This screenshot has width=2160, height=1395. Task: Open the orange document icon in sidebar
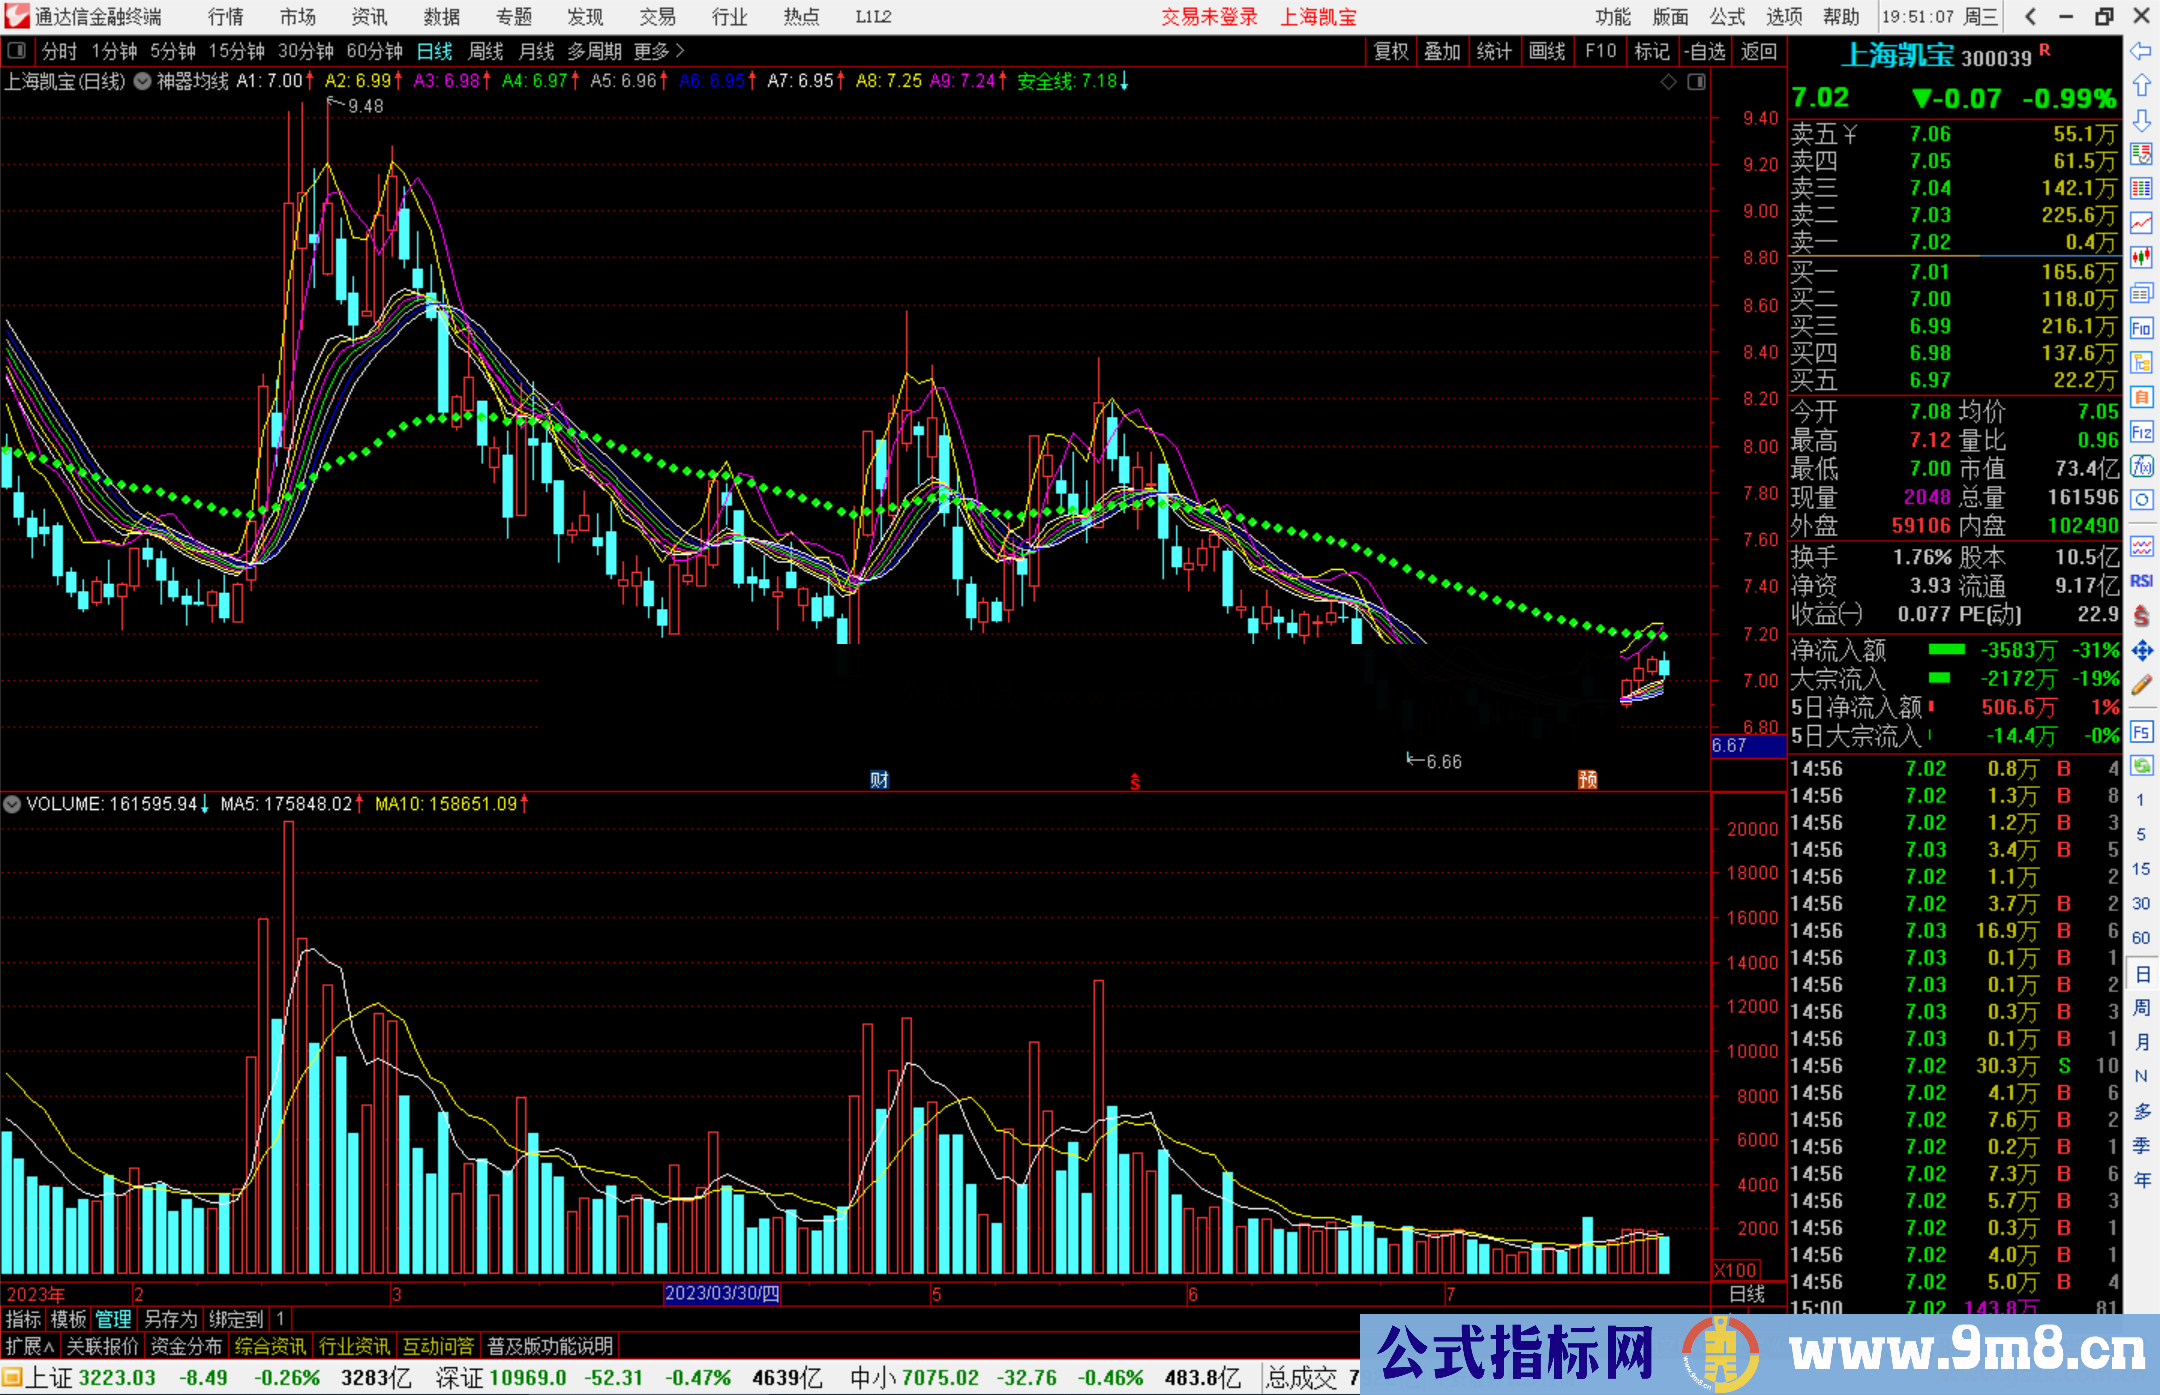[x=2141, y=397]
